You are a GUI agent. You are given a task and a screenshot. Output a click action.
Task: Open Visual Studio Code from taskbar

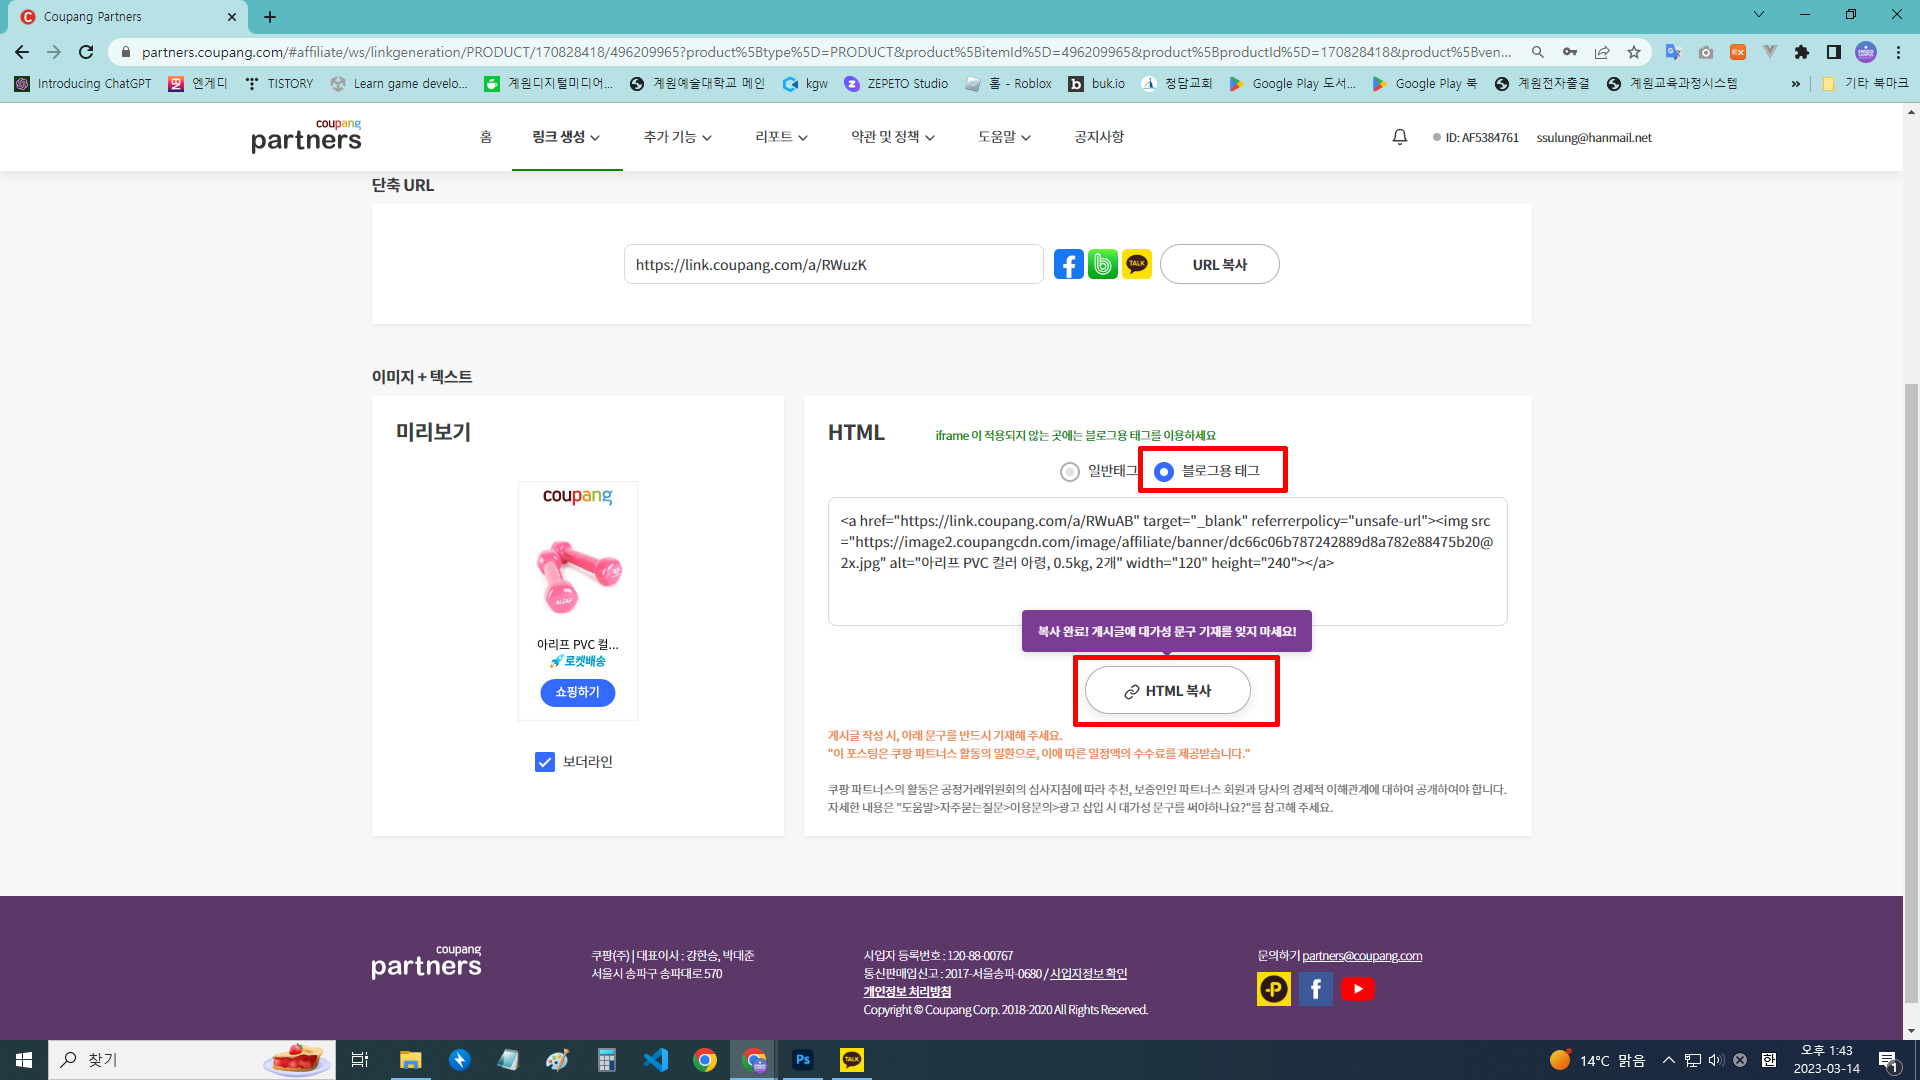coord(656,1060)
